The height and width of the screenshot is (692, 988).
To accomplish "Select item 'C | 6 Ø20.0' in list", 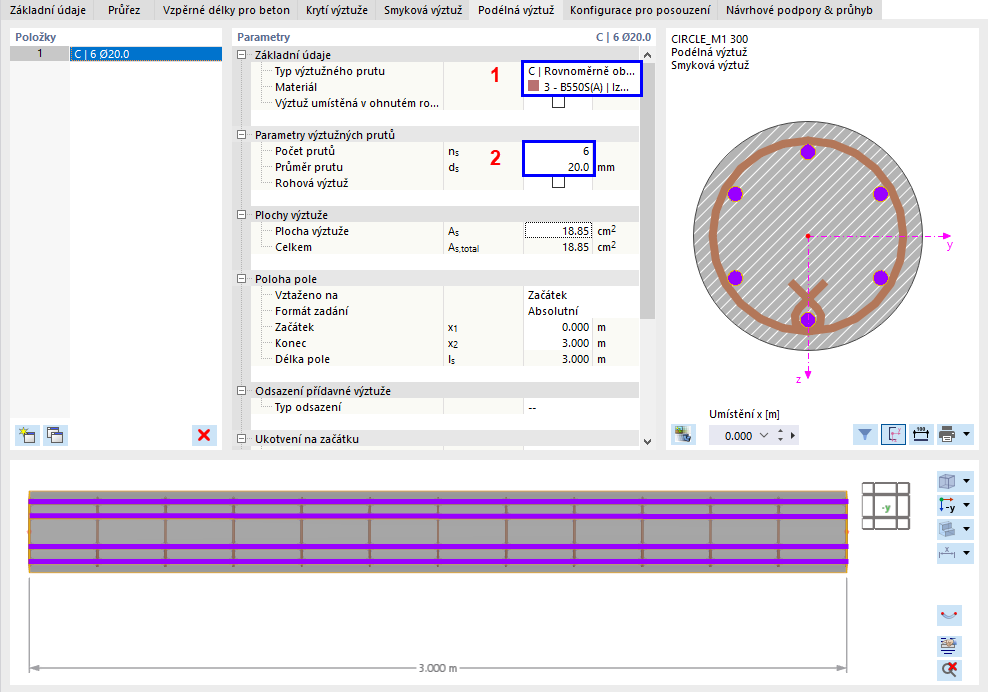I will [x=146, y=54].
